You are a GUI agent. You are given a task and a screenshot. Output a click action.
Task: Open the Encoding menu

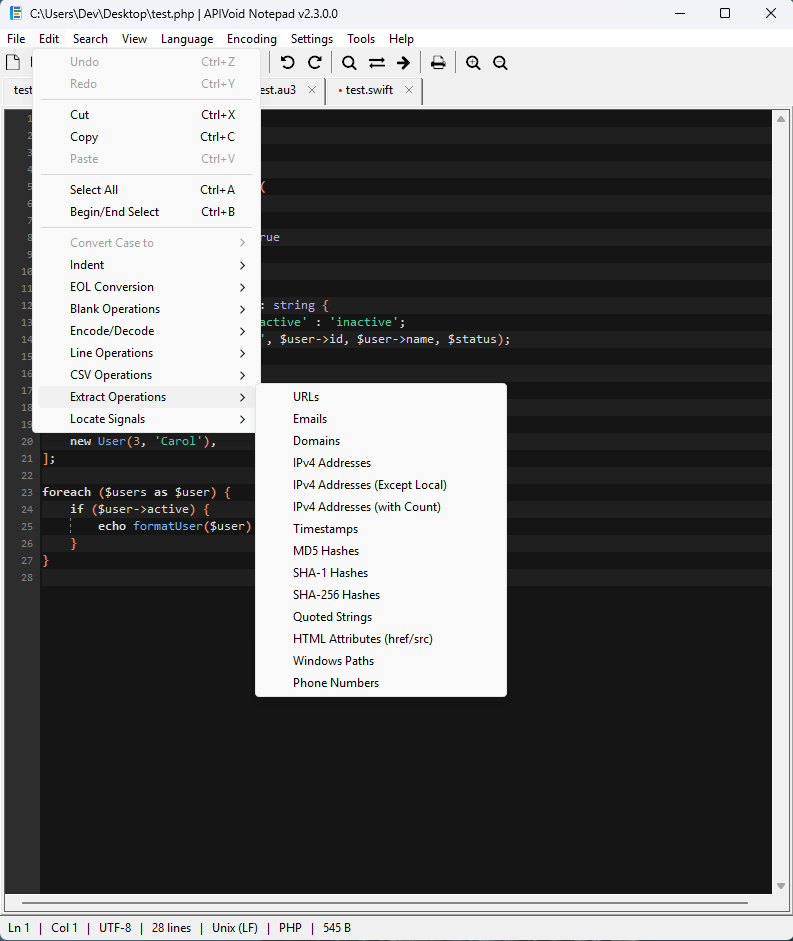pyautogui.click(x=252, y=38)
